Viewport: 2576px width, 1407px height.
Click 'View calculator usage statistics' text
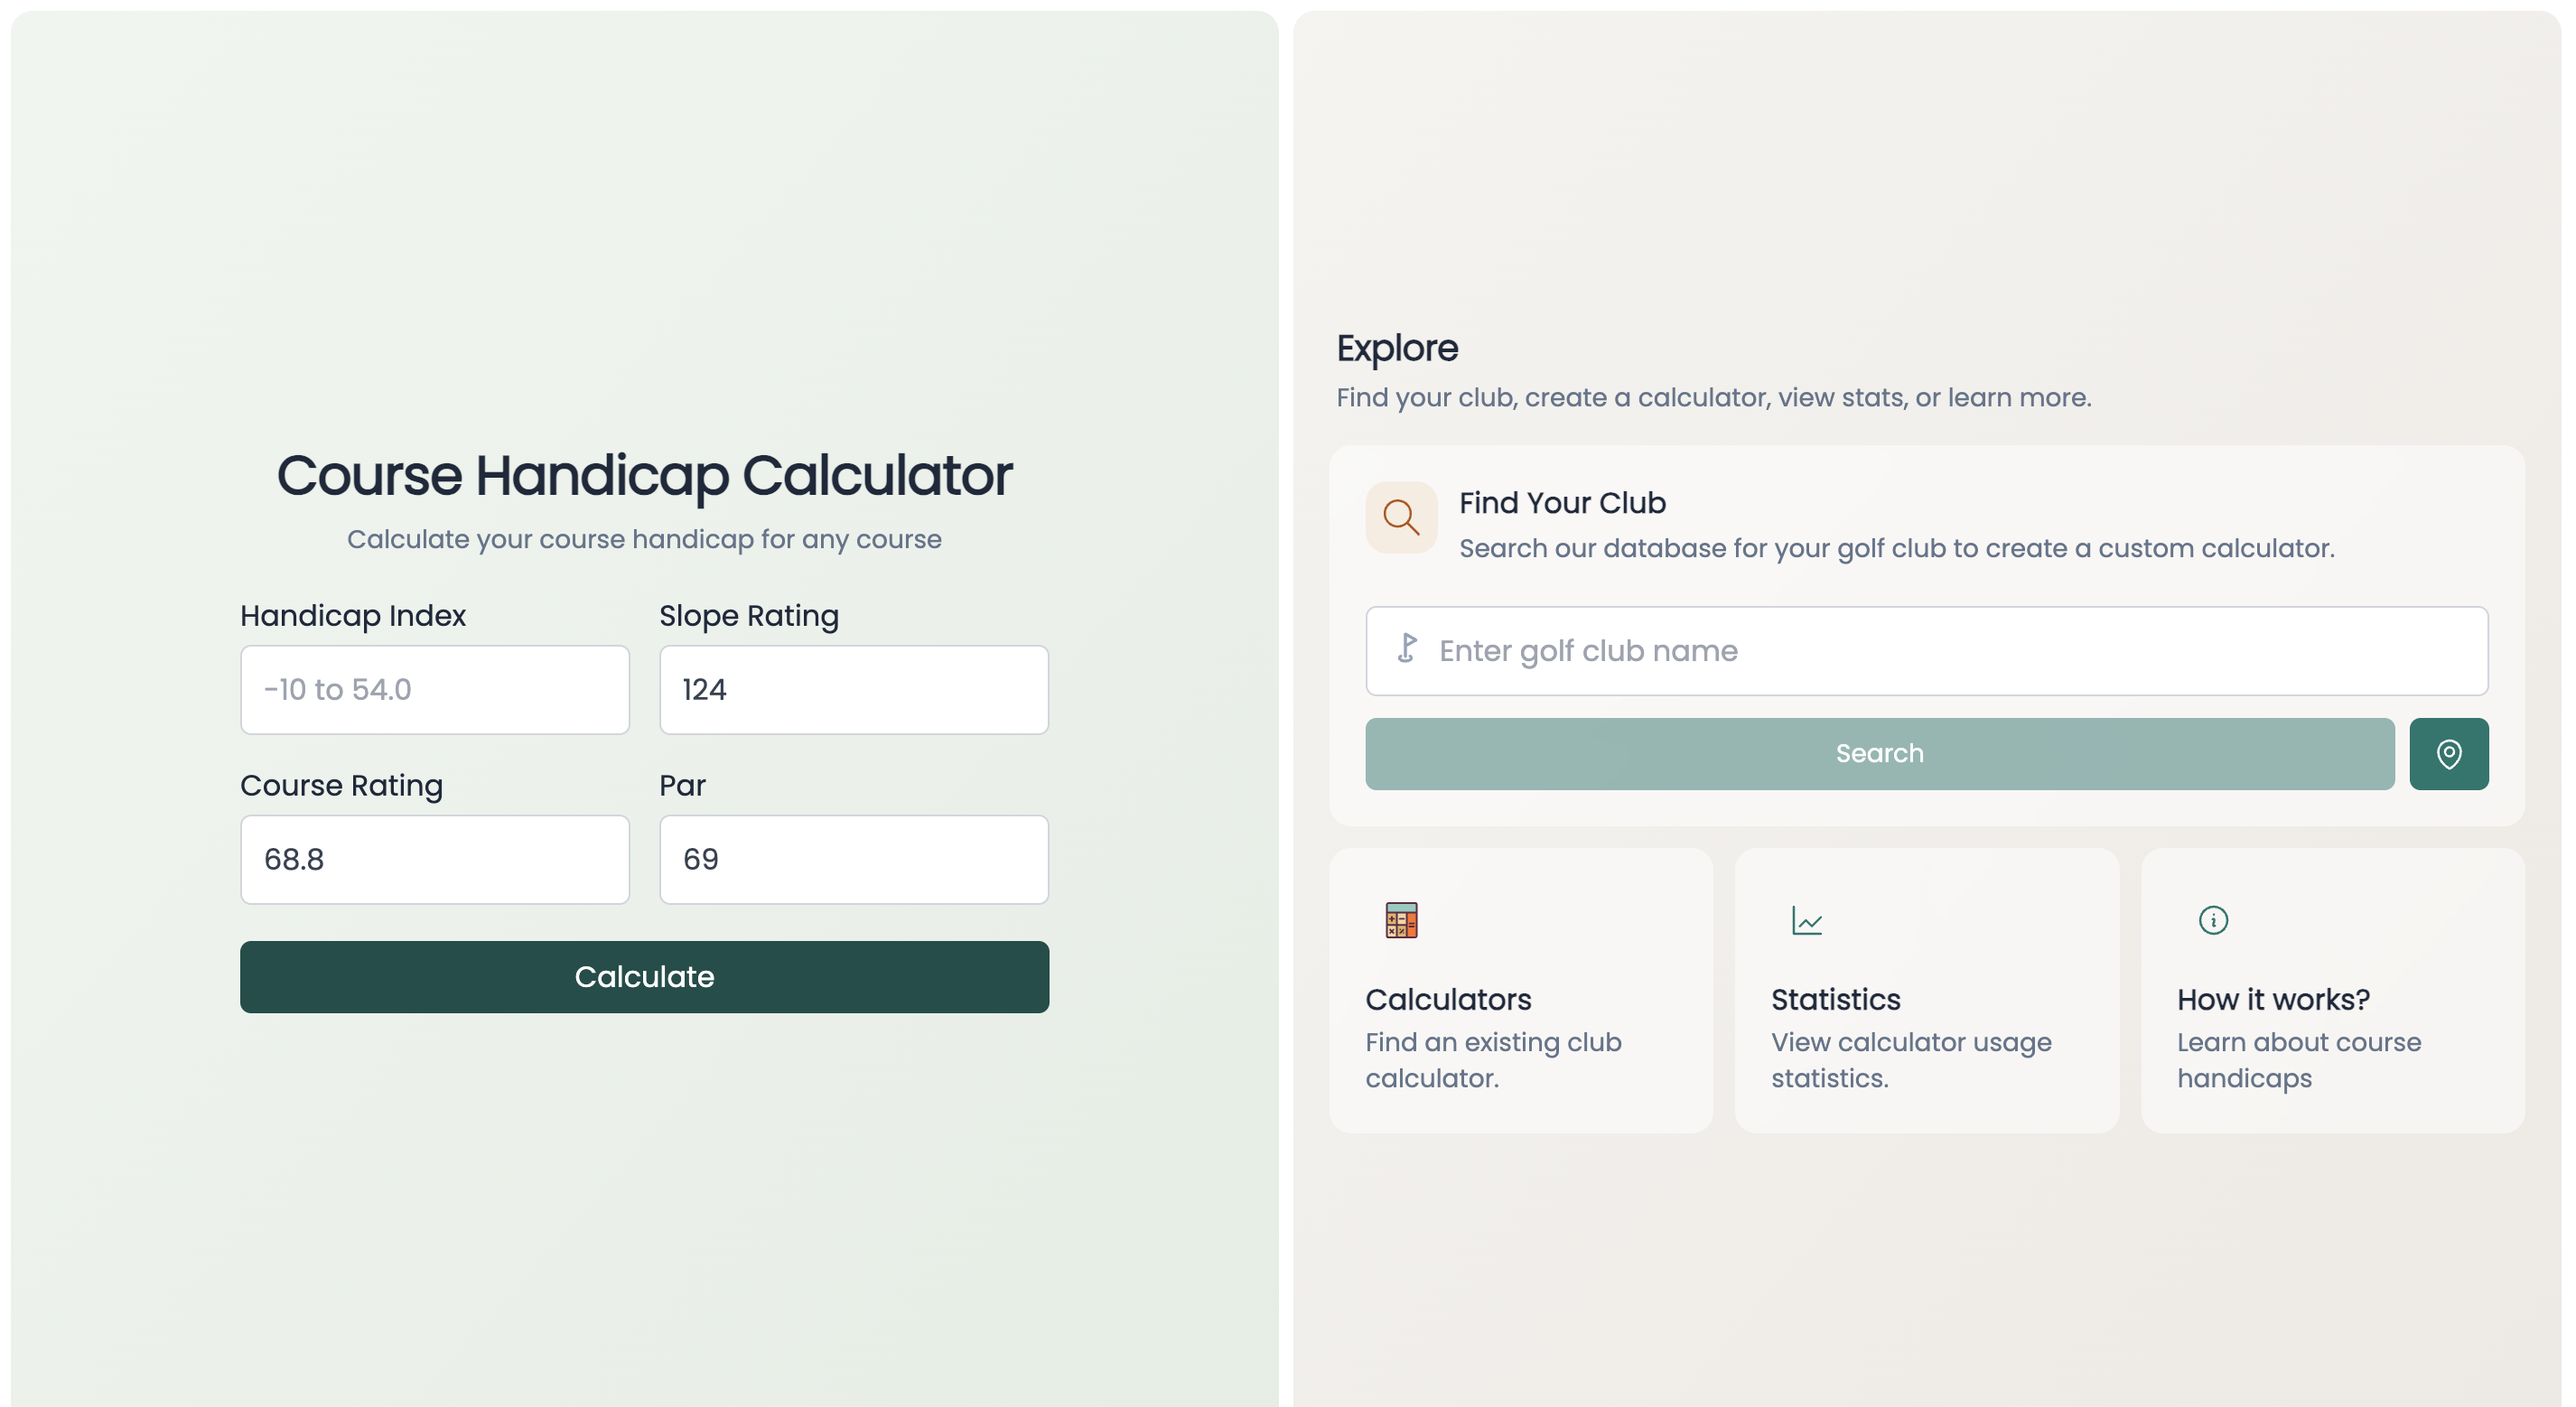pos(1910,1060)
